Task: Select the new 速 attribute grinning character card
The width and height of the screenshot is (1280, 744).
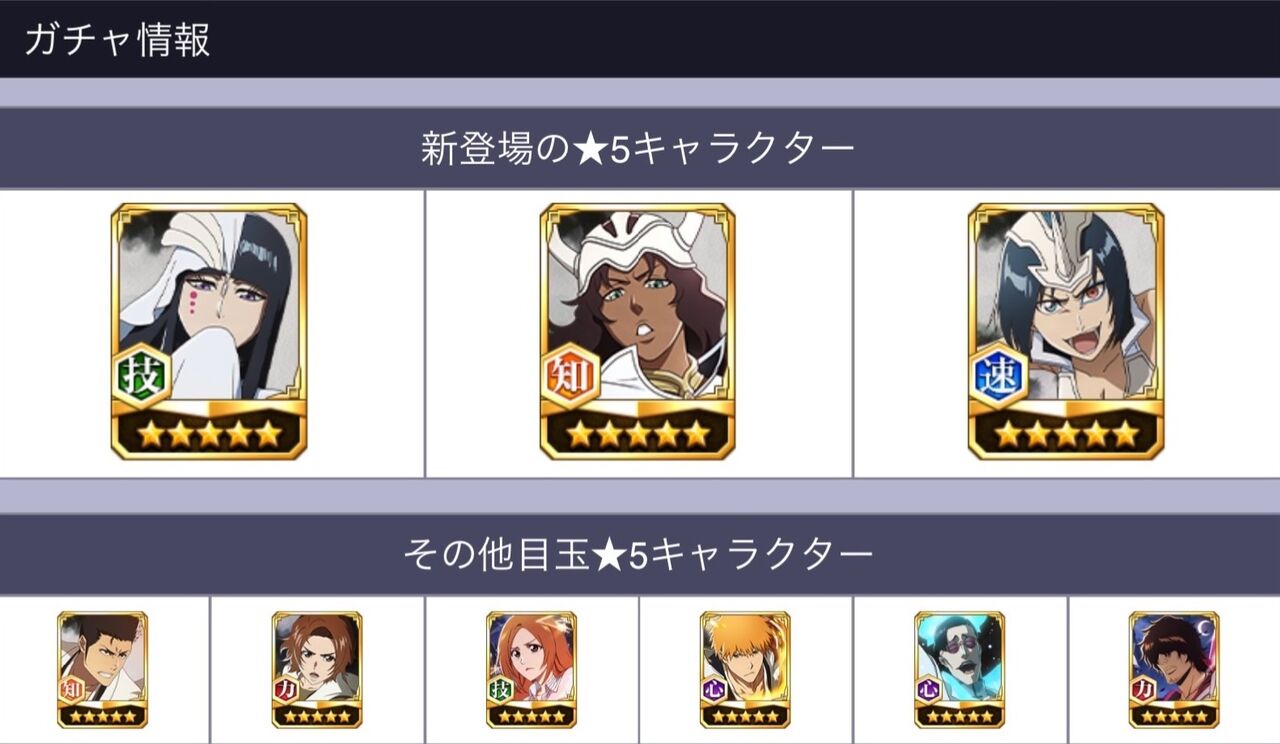Action: point(1066,332)
